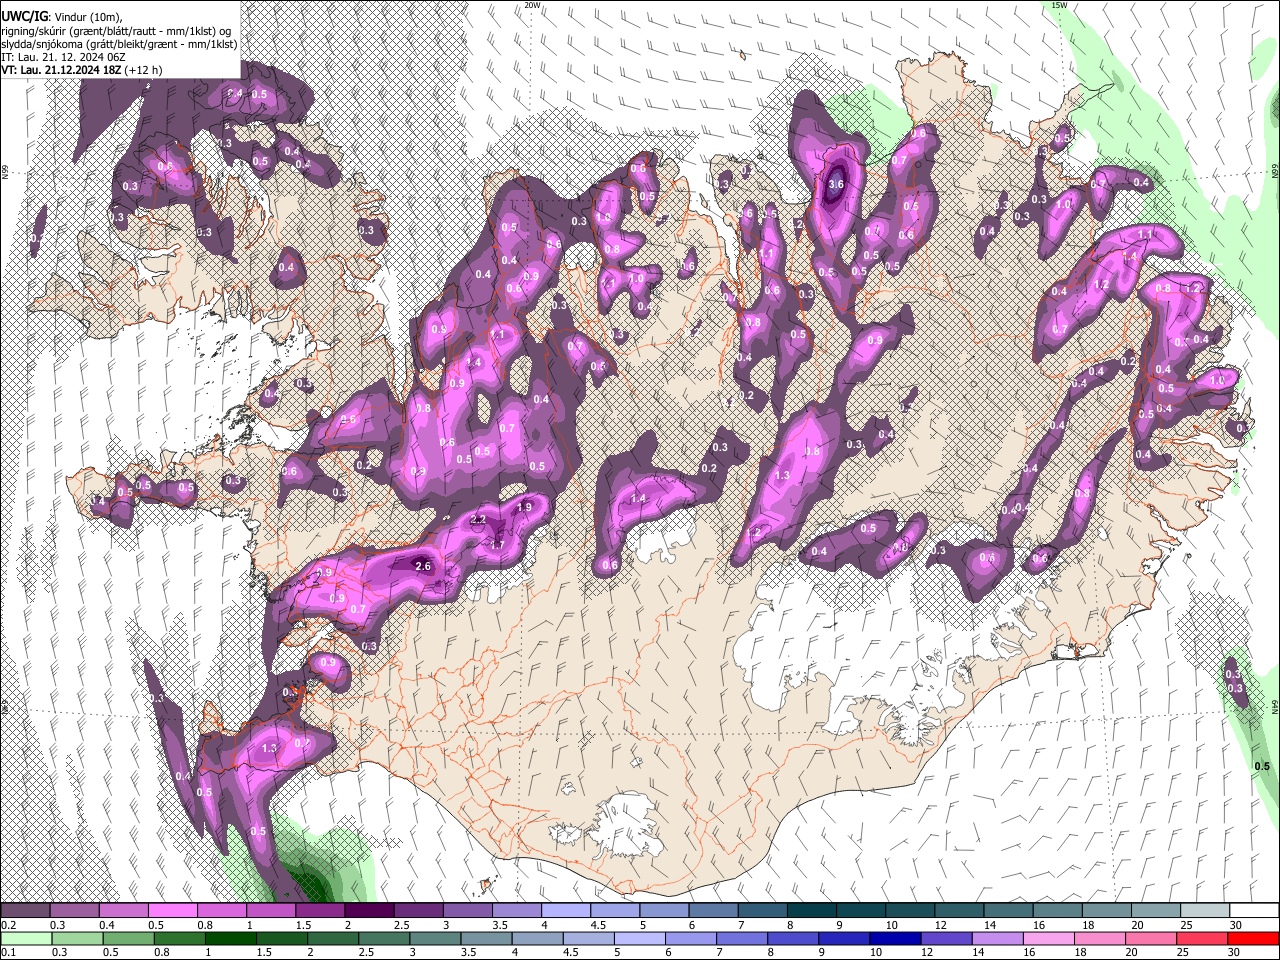This screenshot has width=1280, height=960.
Task: Click the lower legend swatch starting at 2
Action: [335, 938]
